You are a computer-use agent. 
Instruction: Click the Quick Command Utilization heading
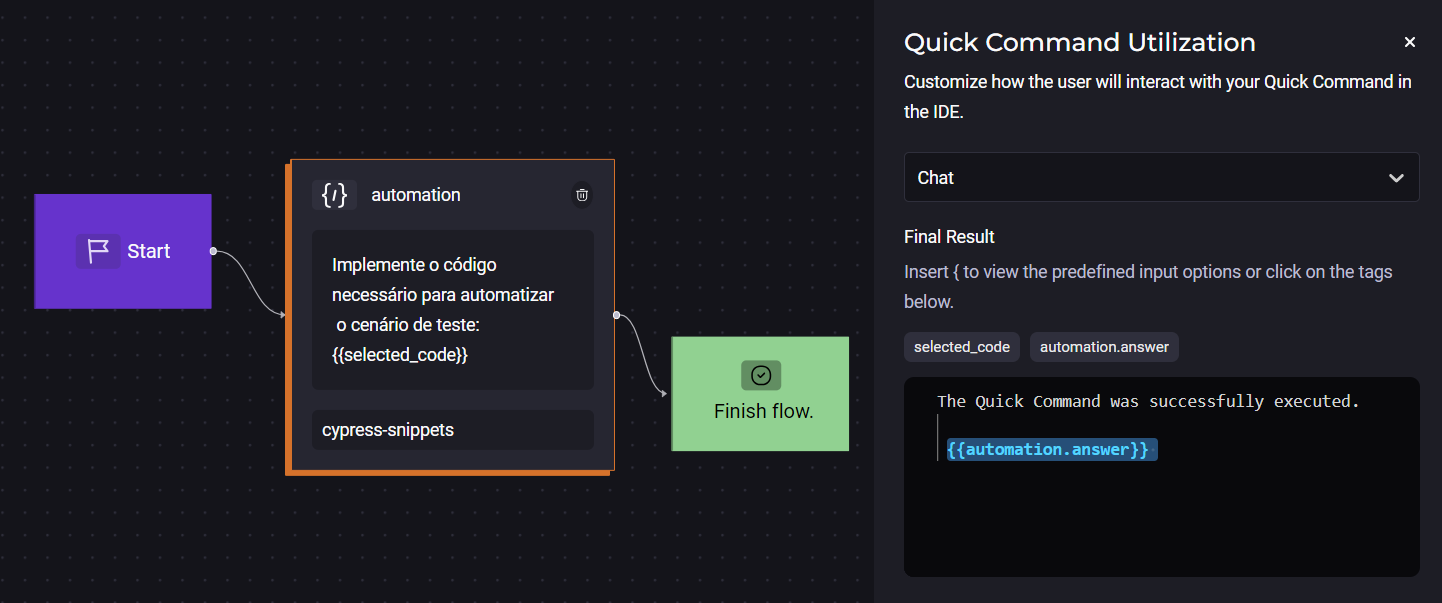(1080, 42)
